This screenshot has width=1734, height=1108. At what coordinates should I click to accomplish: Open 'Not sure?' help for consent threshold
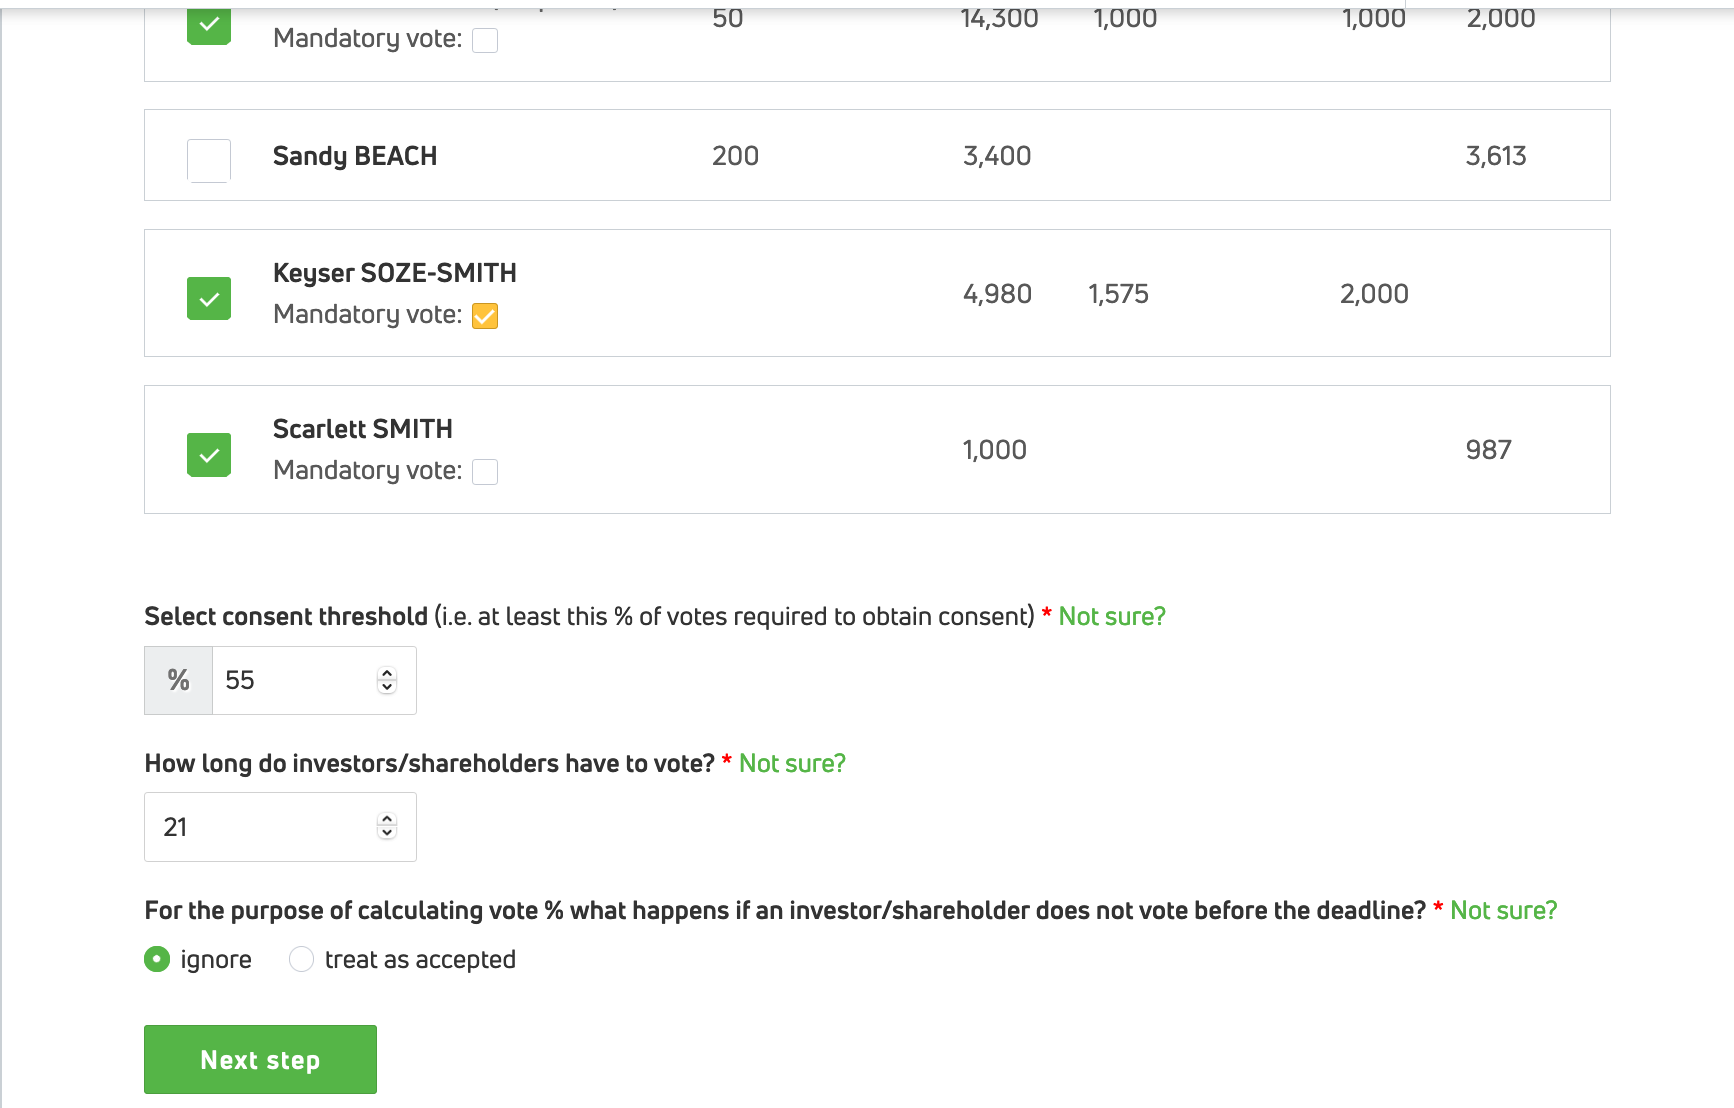(x=1112, y=616)
